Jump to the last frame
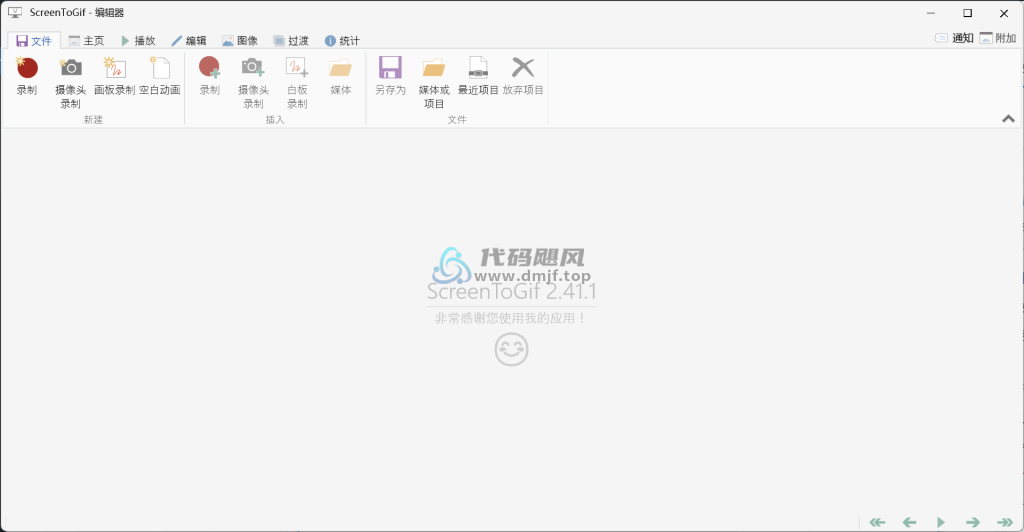 (x=1004, y=522)
